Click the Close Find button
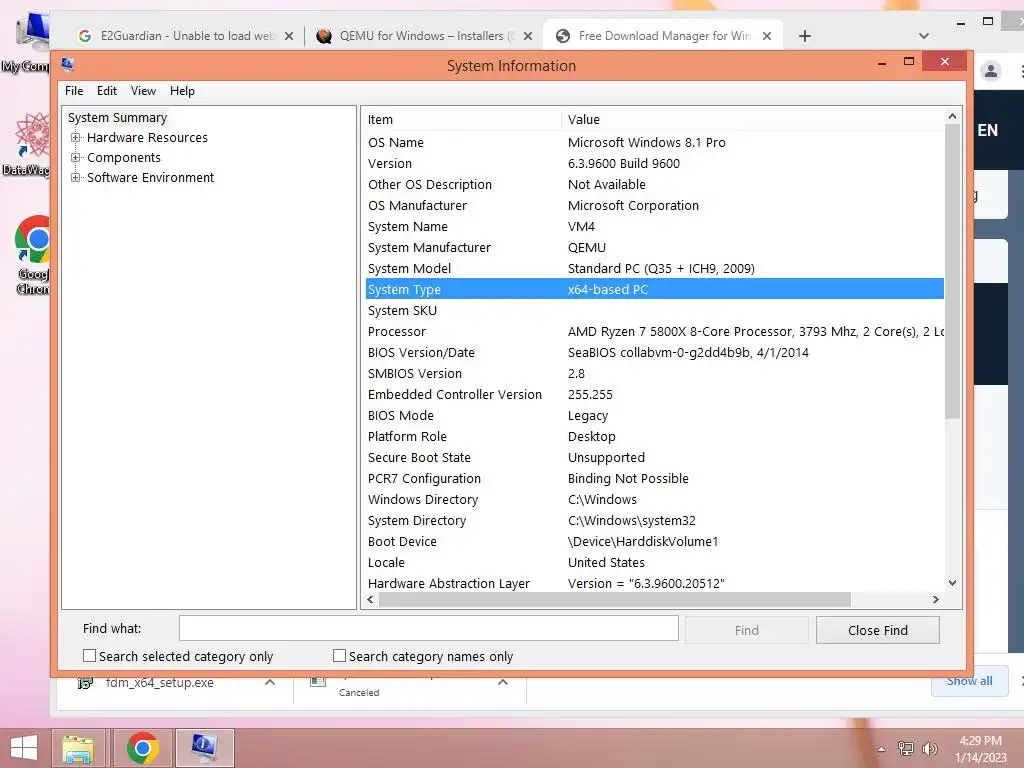Image resolution: width=1024 pixels, height=768 pixels. point(878,630)
